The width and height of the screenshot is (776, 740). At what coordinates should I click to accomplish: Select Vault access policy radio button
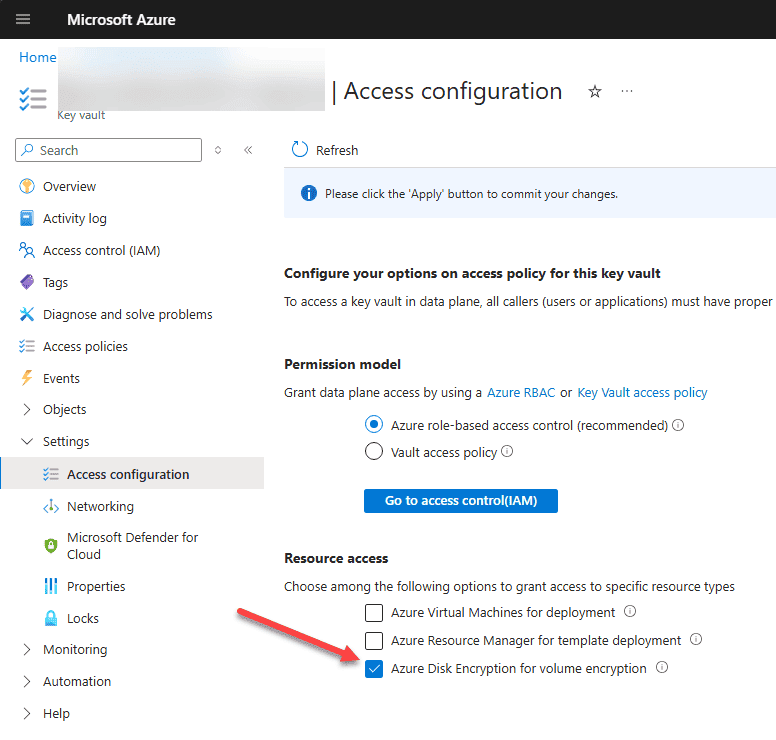click(374, 451)
